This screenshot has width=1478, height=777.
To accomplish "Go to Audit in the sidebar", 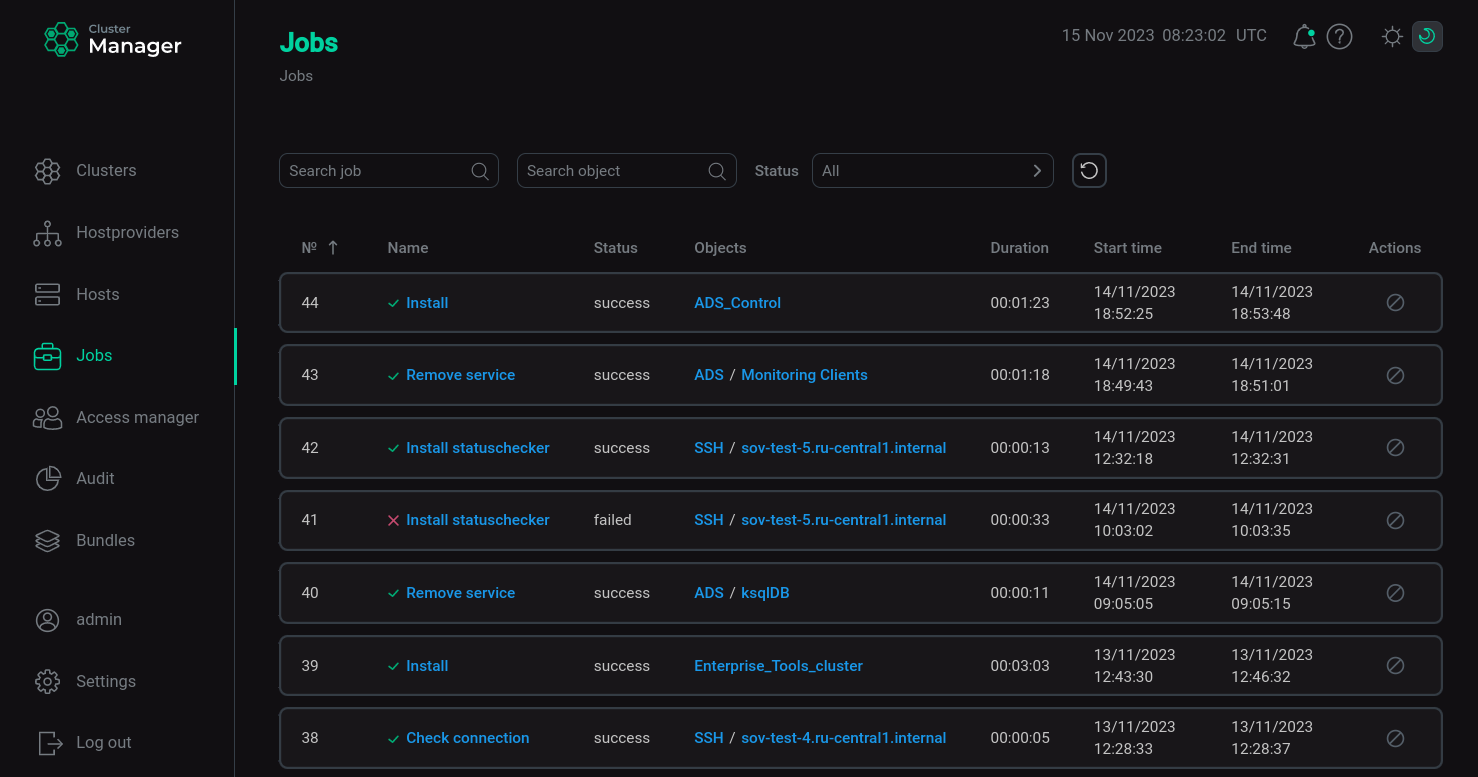I will 95,479.
